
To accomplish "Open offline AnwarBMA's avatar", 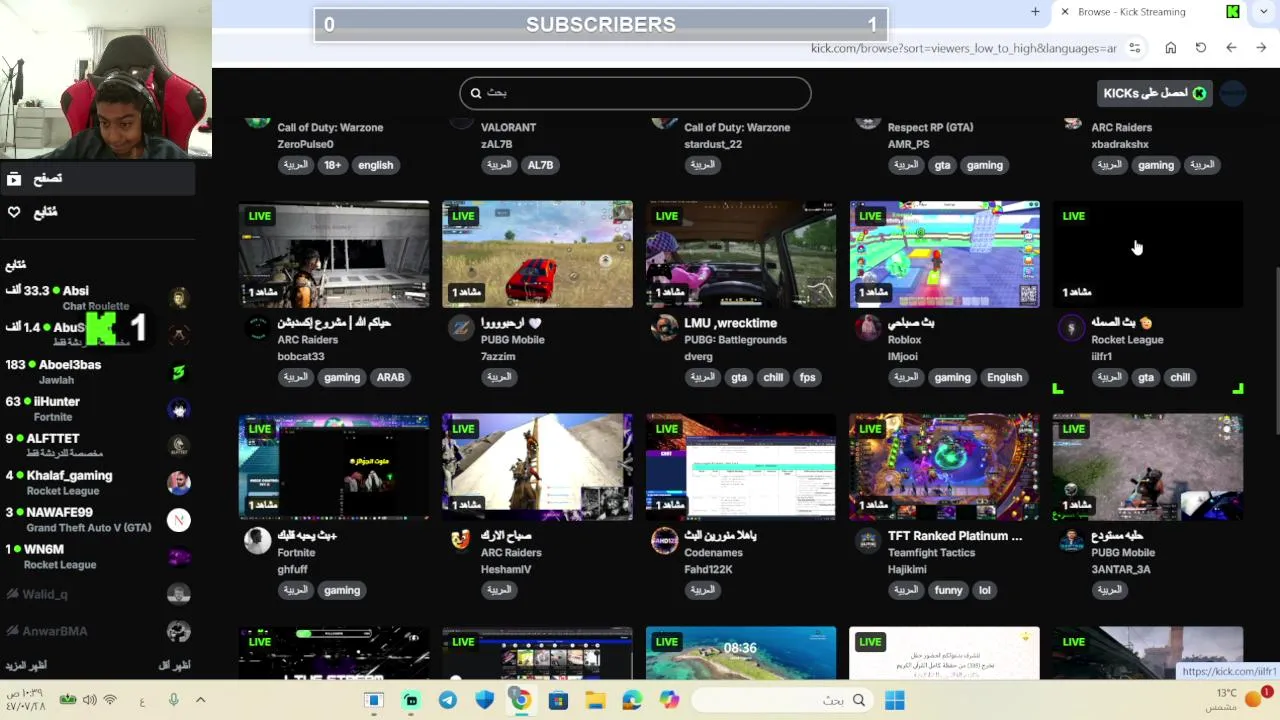I will pos(179,631).
